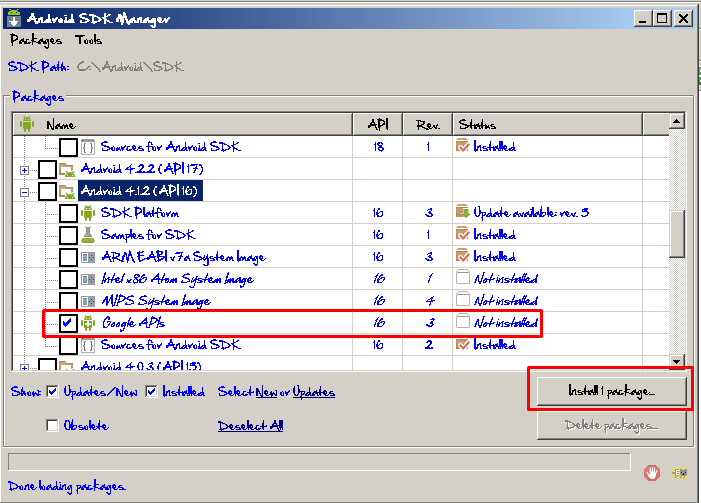Select the Android 4.1.2 (API 16) tree row
701x503 pixels.
pos(140,191)
